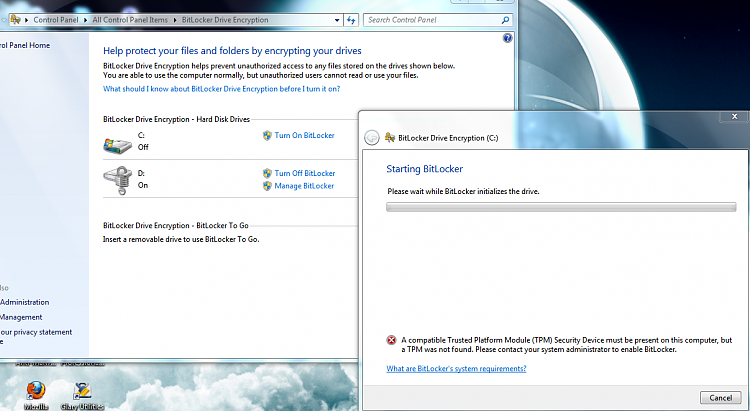Expand the arrow after All Control Panel Items
Image resolution: width=750 pixels, height=411 pixels.
[x=175, y=20]
